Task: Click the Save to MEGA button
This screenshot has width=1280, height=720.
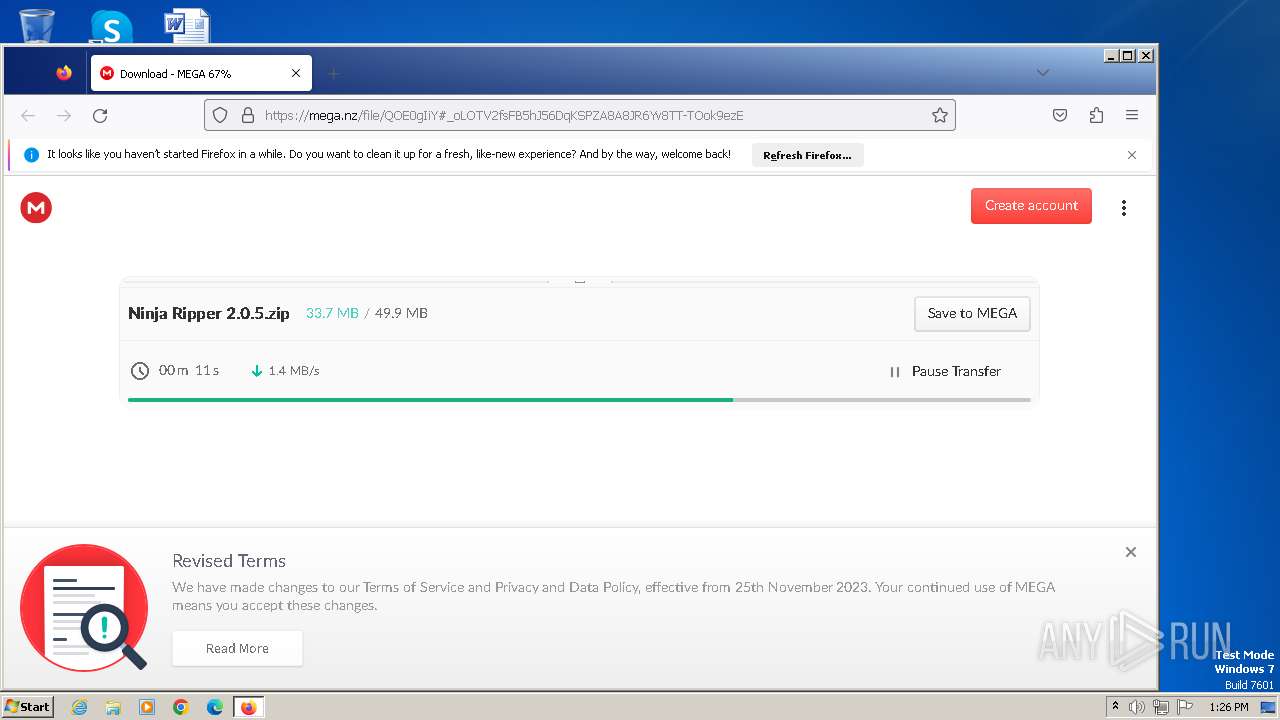Action: click(x=972, y=314)
